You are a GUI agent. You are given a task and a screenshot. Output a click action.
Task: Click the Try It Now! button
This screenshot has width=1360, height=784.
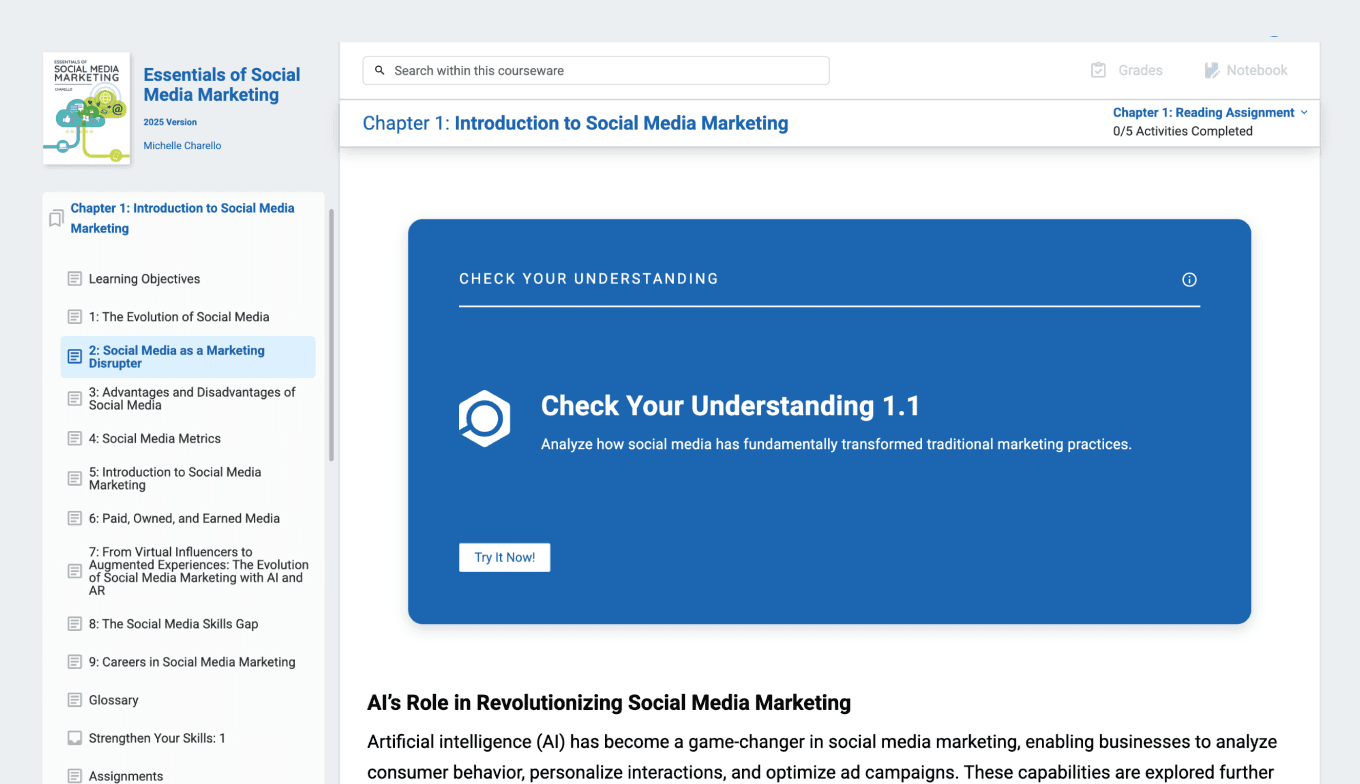coord(505,558)
